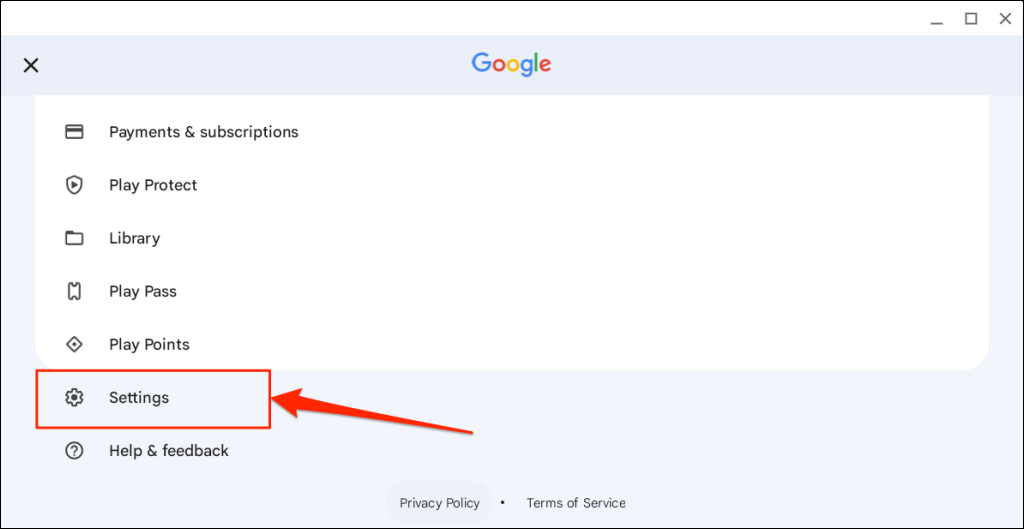Click the Help & feedback question mark icon
The image size is (1024, 529).
click(74, 450)
